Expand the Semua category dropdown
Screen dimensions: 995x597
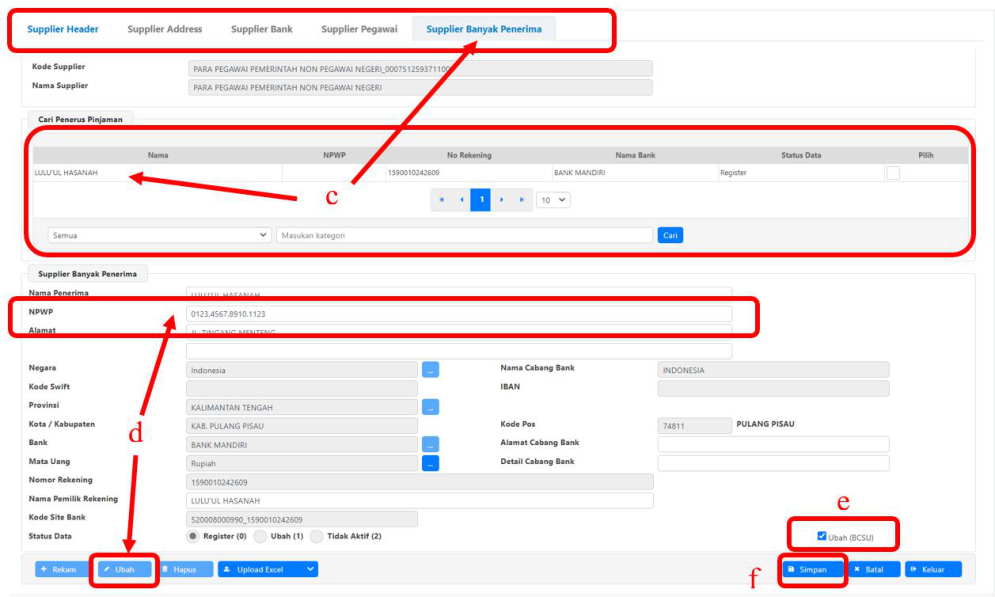coord(159,235)
